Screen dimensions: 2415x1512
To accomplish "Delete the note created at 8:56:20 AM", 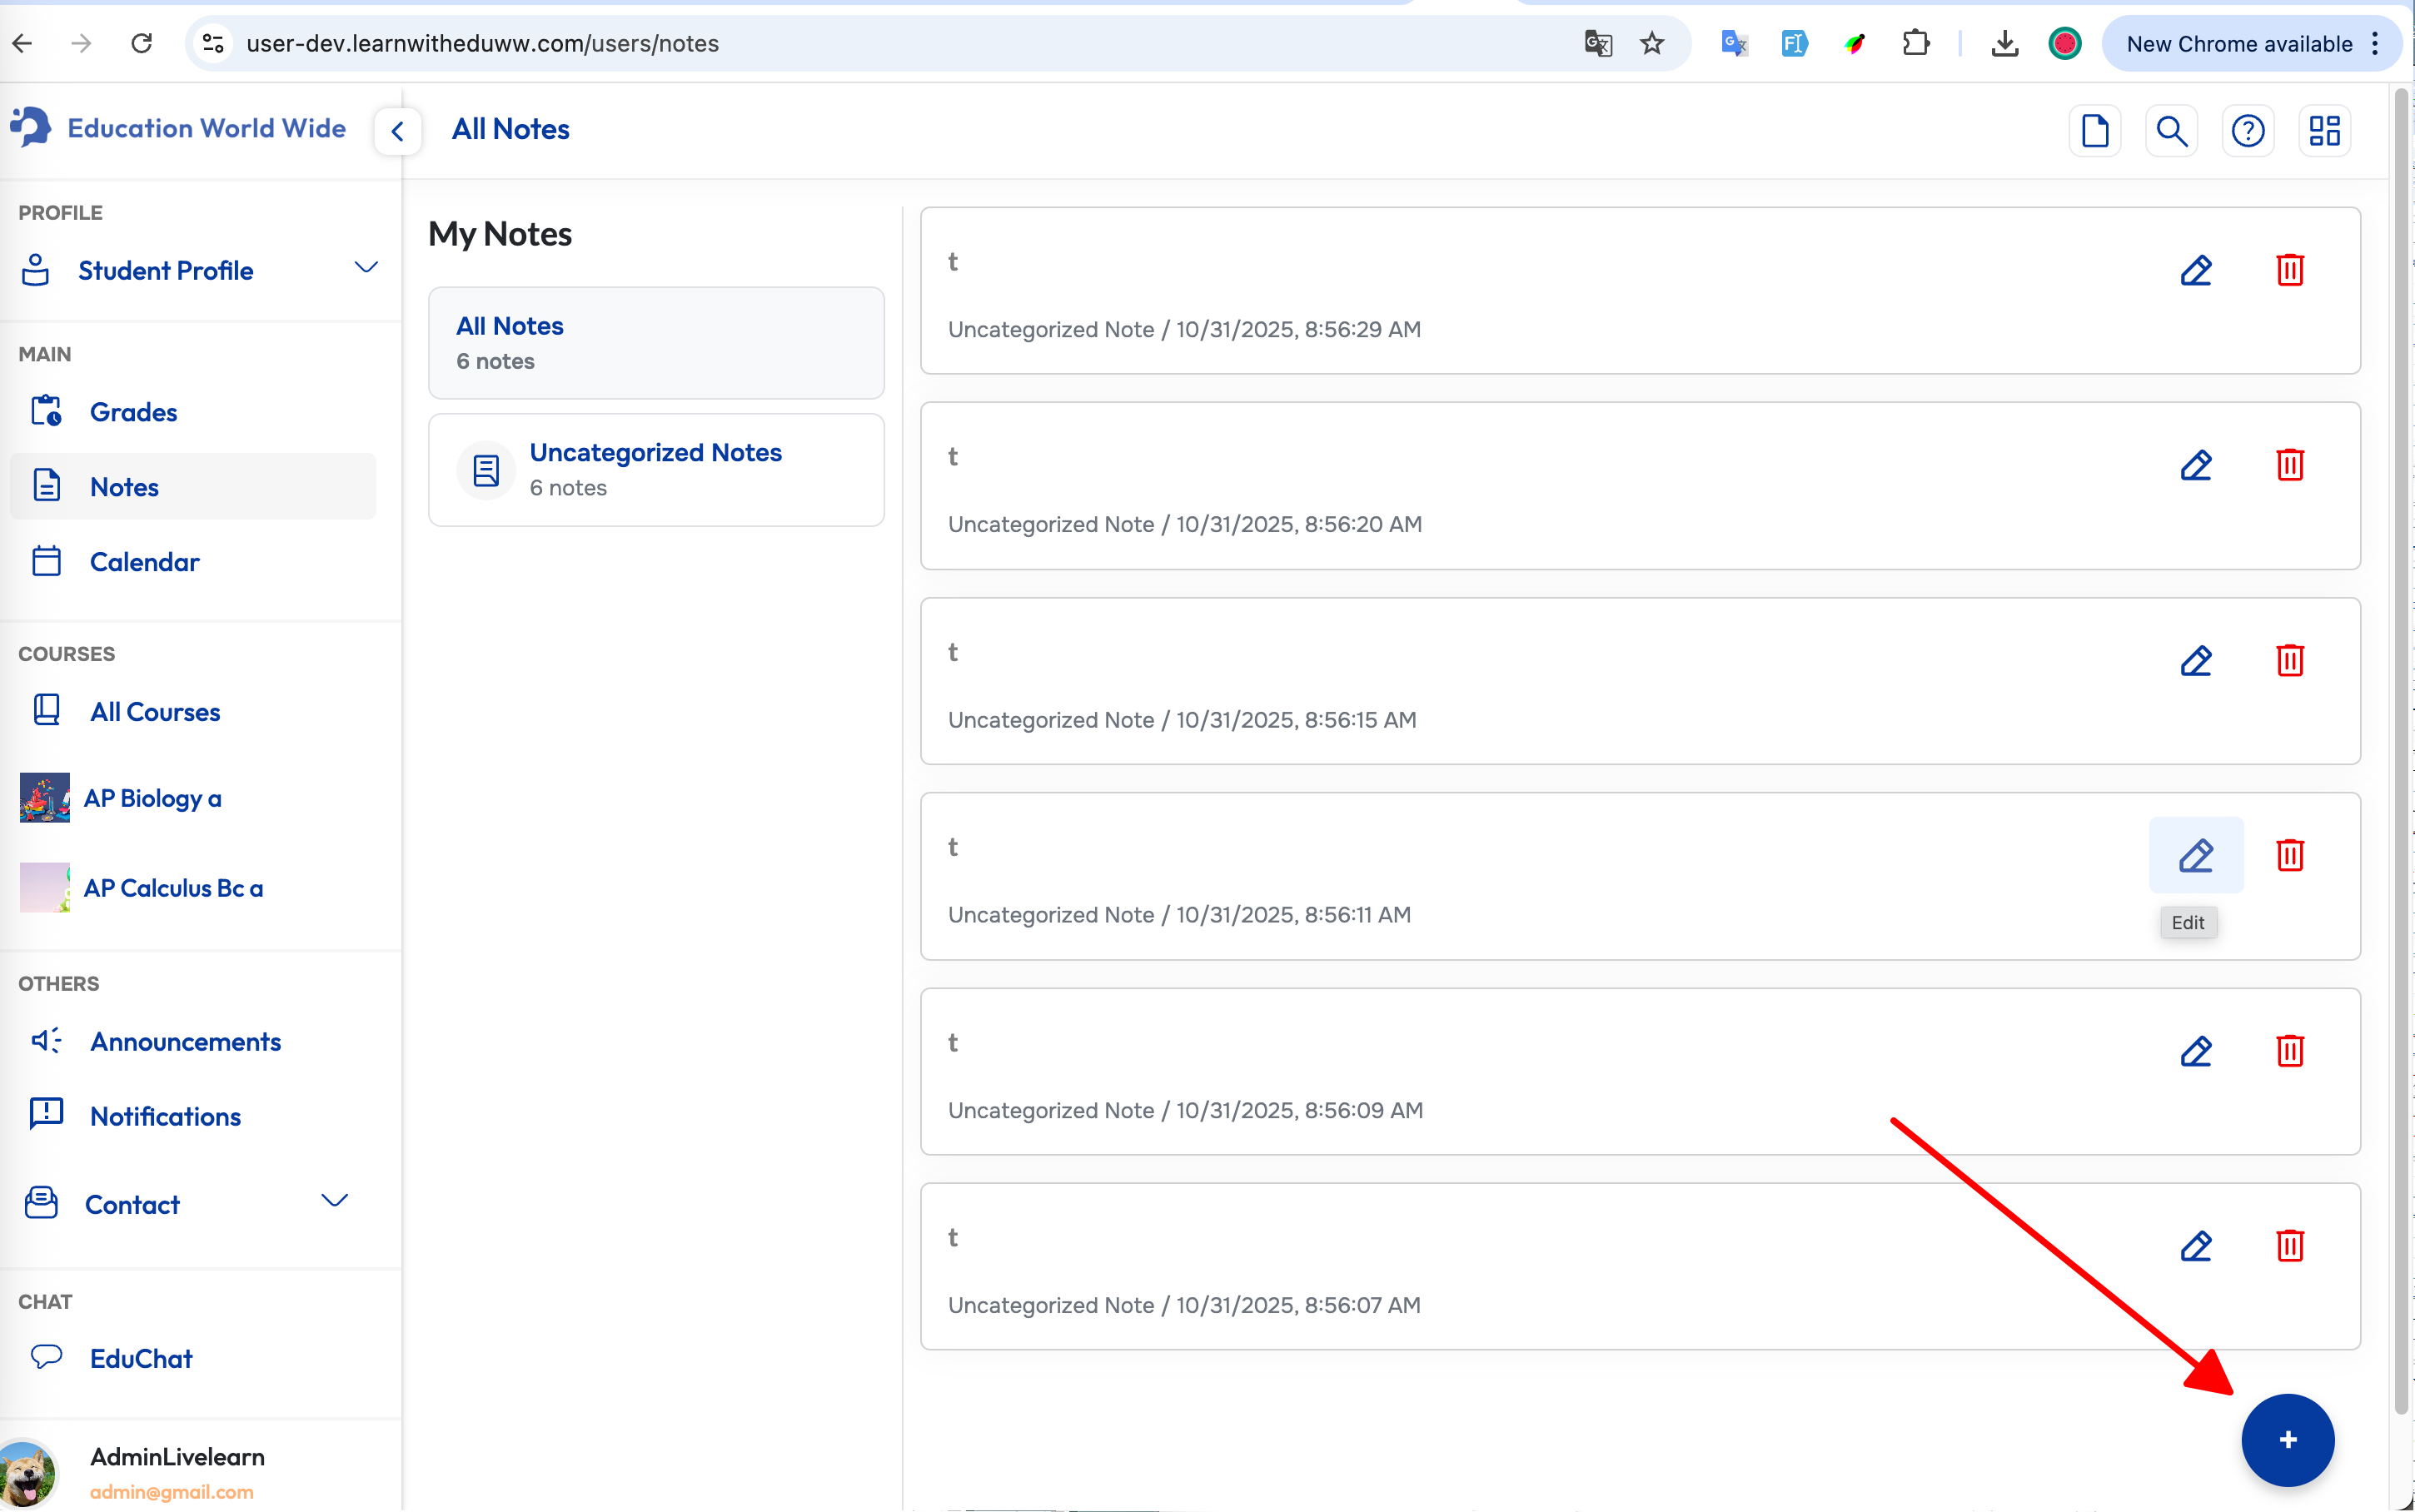I will pos(2289,465).
